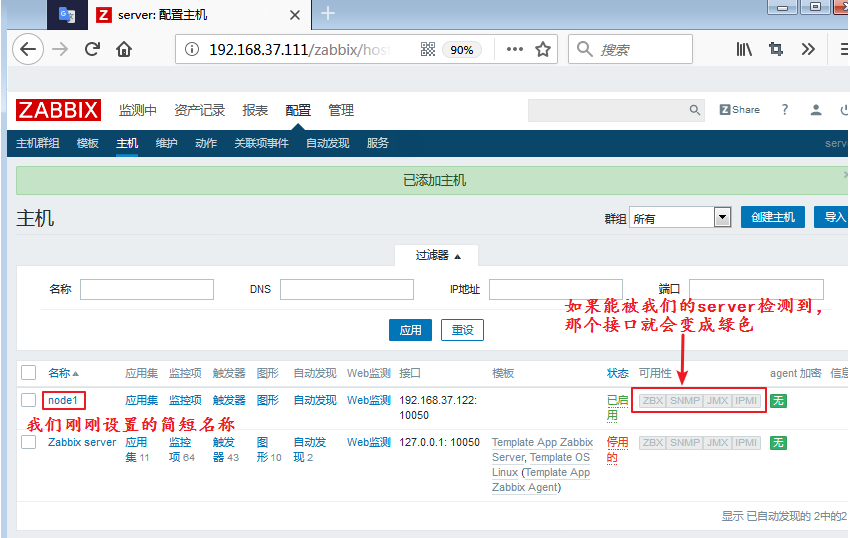Screen dimensions: 850x538
Task: Open the 群组 dropdown showing 所有
Action: point(680,218)
